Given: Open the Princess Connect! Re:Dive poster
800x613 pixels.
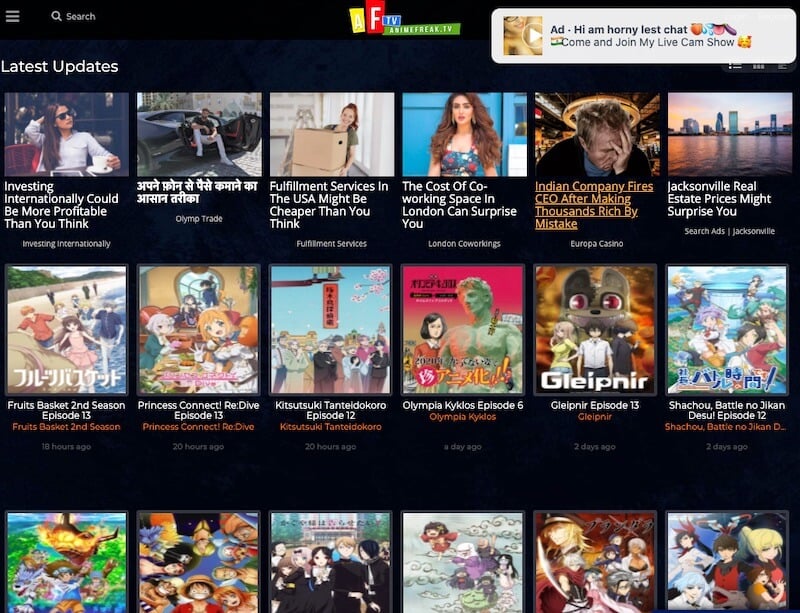Looking at the screenshot, I should pos(198,330).
